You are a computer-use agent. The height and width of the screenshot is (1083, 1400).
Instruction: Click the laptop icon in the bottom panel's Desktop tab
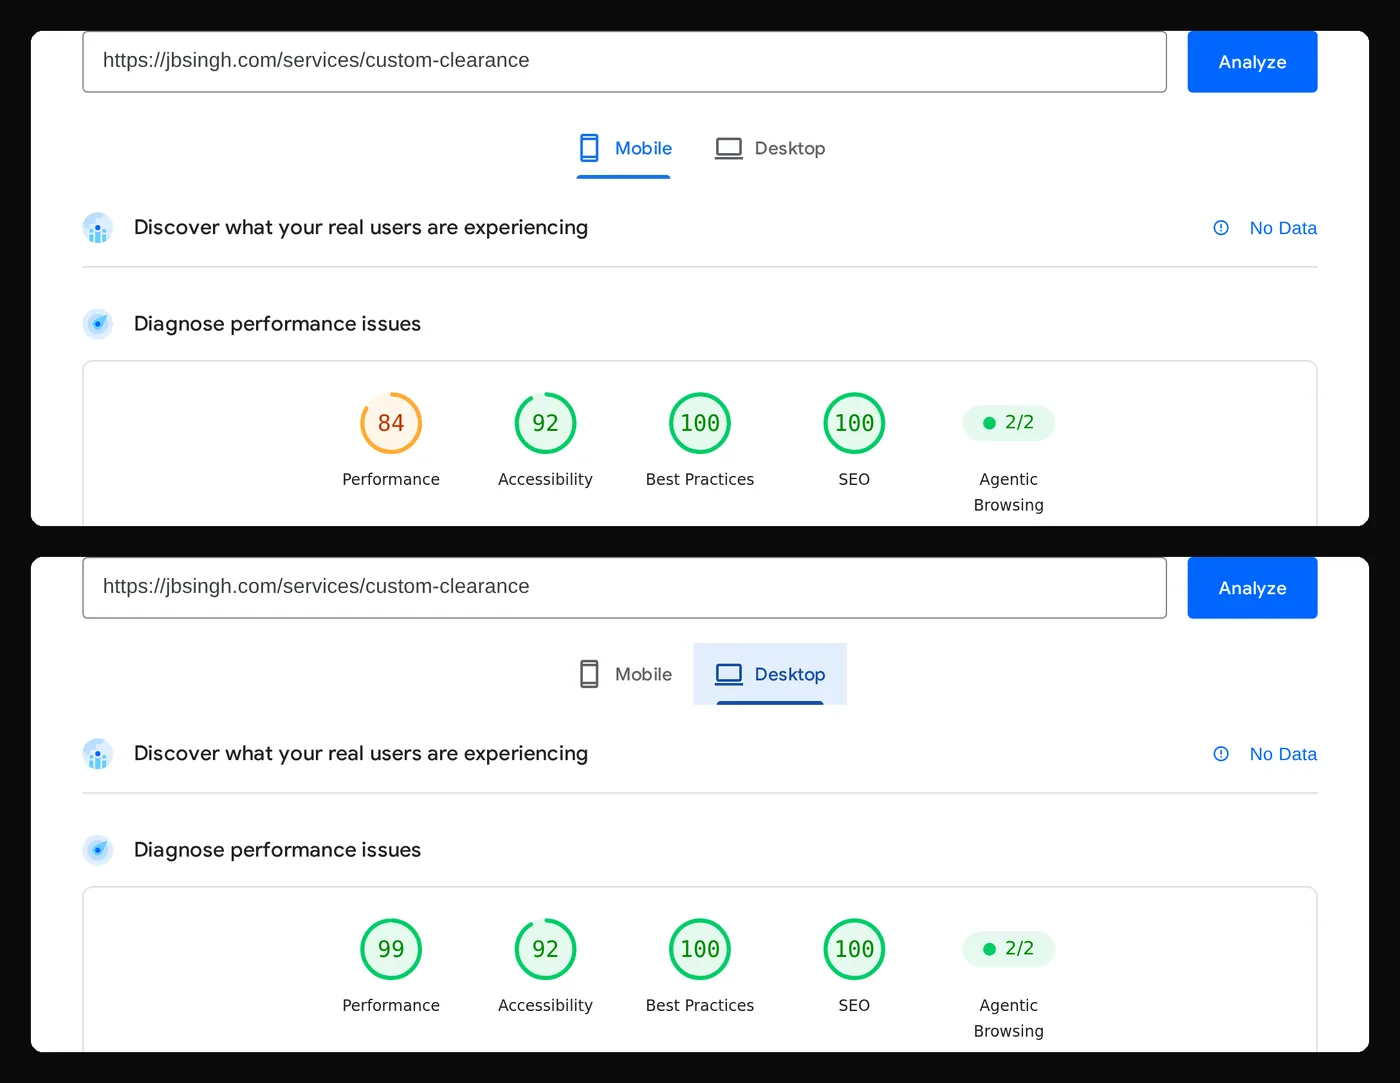[x=729, y=675]
